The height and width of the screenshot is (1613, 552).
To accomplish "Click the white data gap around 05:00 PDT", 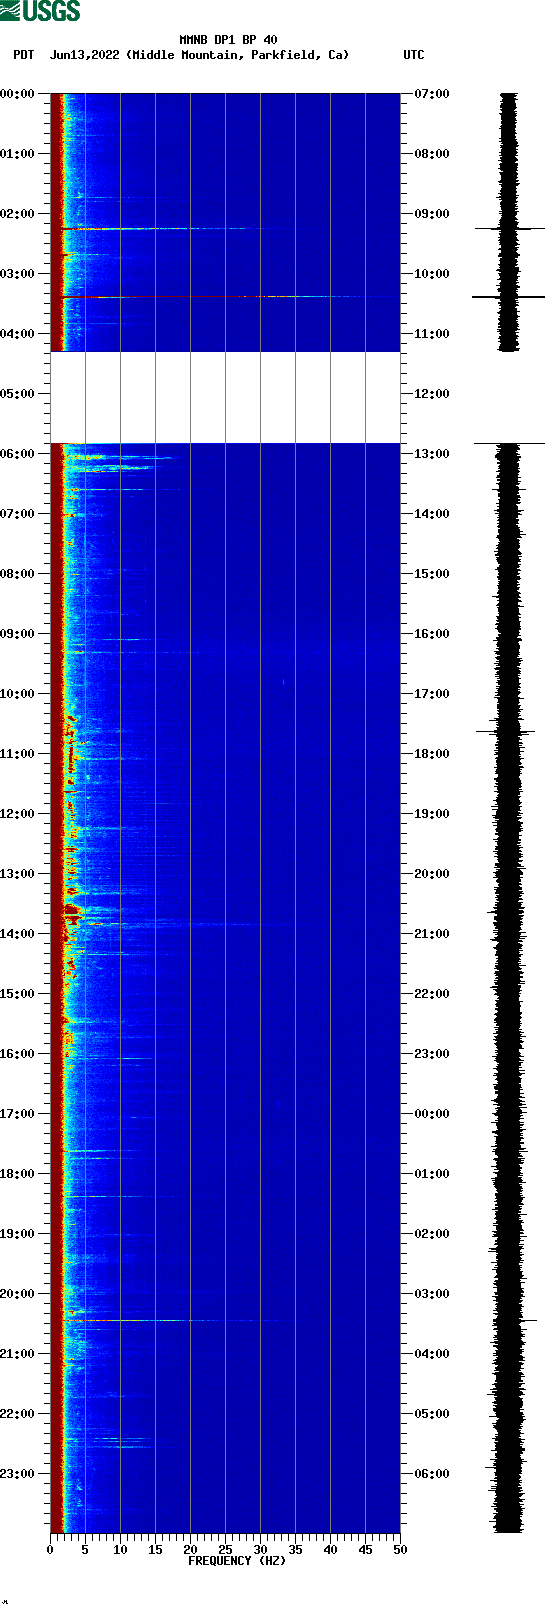I will [x=225, y=397].
